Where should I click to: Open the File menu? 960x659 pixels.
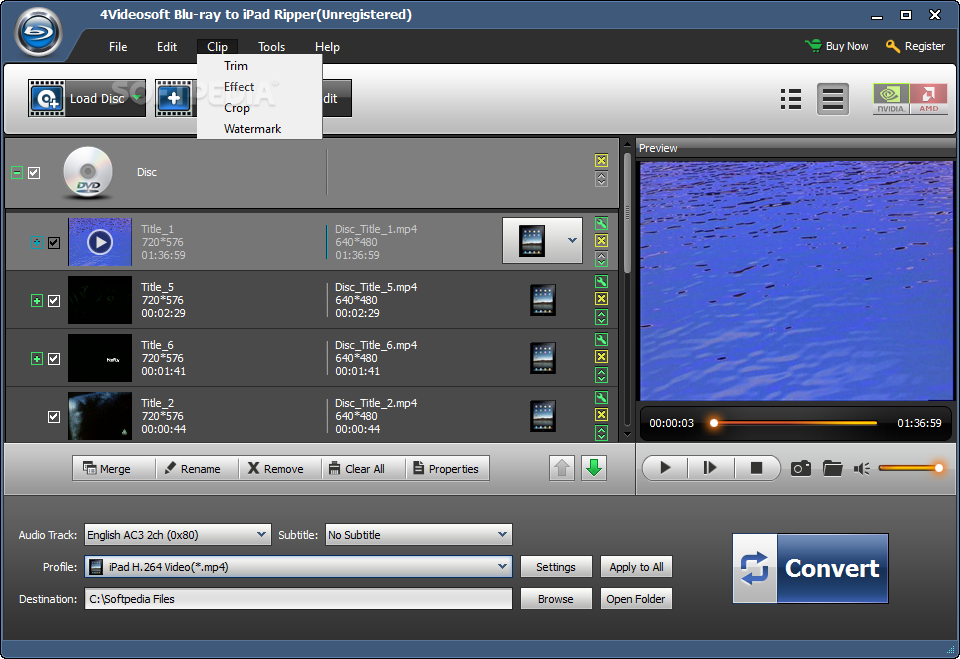pos(118,47)
